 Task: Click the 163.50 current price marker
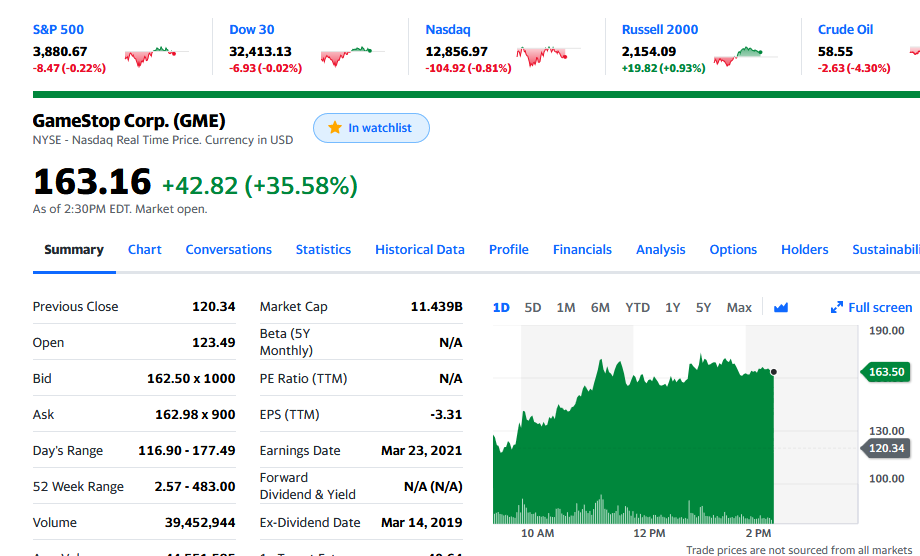tap(885, 372)
